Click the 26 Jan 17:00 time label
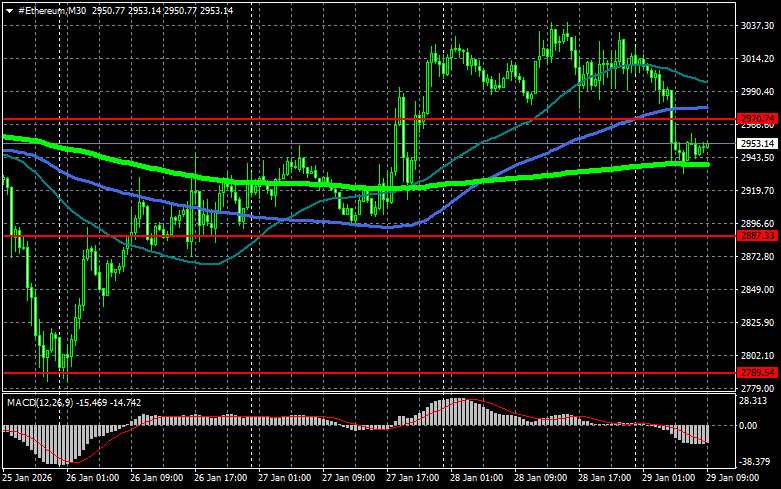The width and height of the screenshot is (781, 489). click(x=223, y=478)
